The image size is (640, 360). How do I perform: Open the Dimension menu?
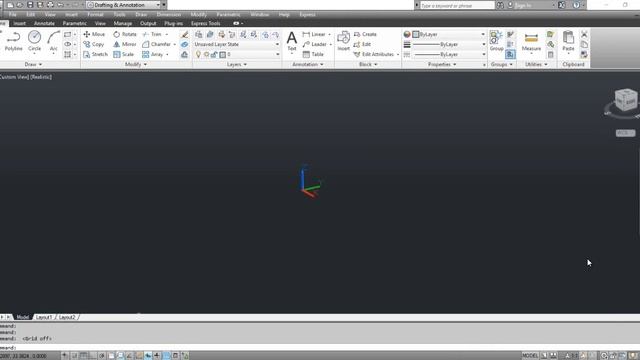click(x=169, y=14)
